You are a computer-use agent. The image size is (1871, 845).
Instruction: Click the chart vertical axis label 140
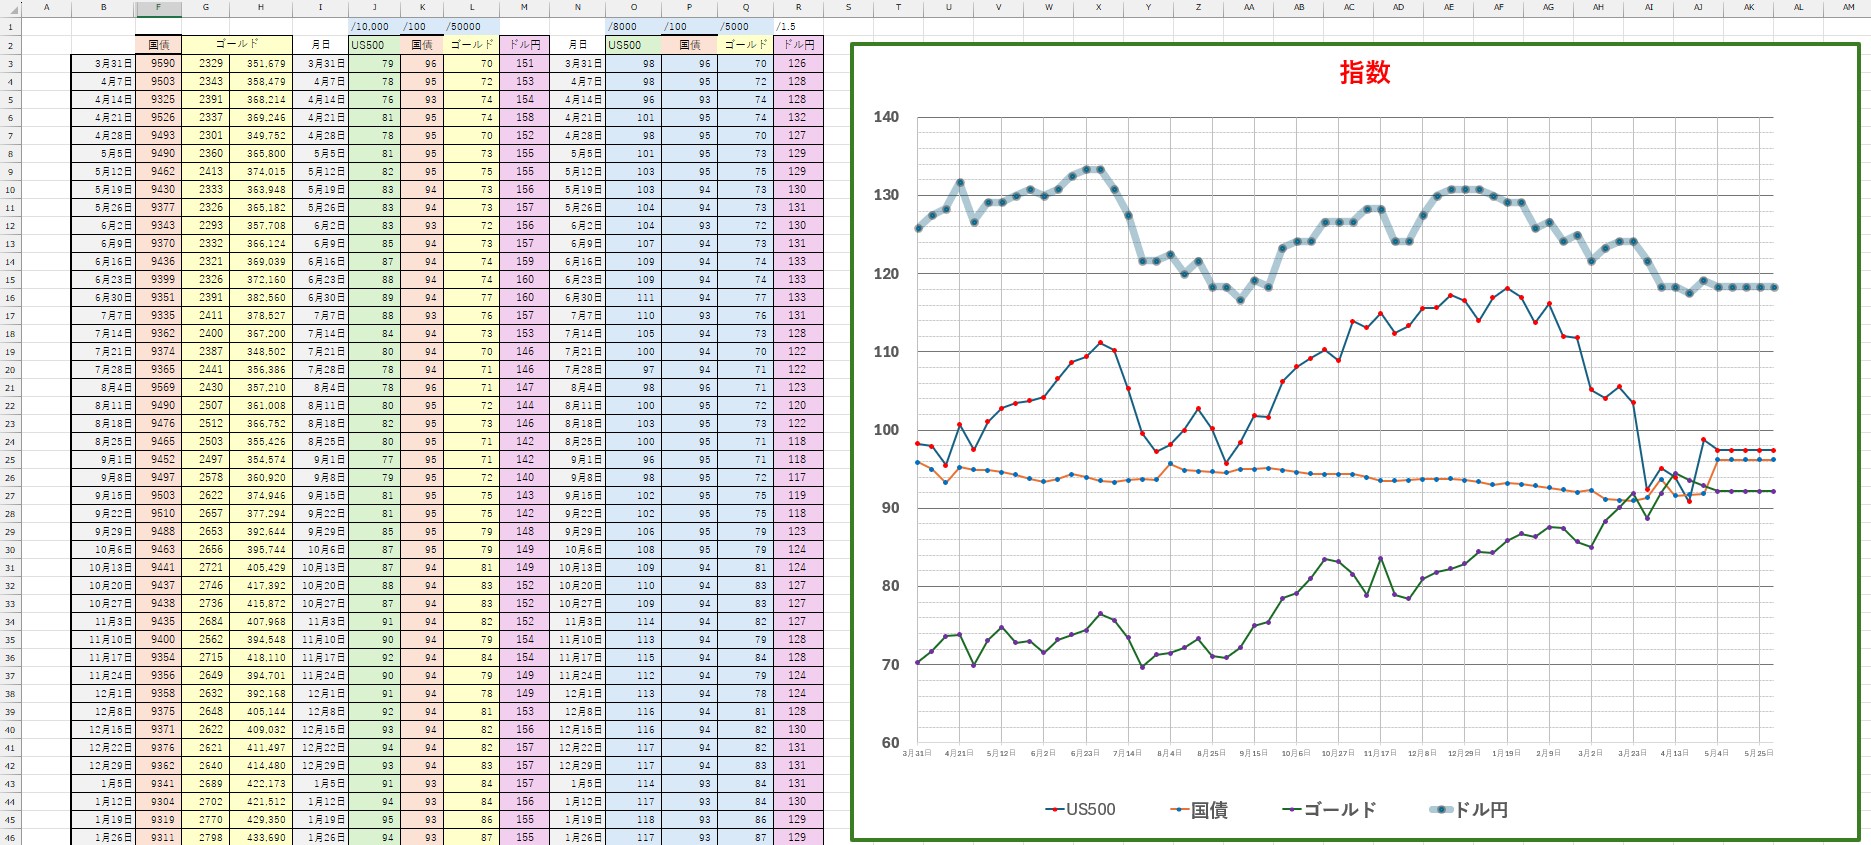pos(886,117)
